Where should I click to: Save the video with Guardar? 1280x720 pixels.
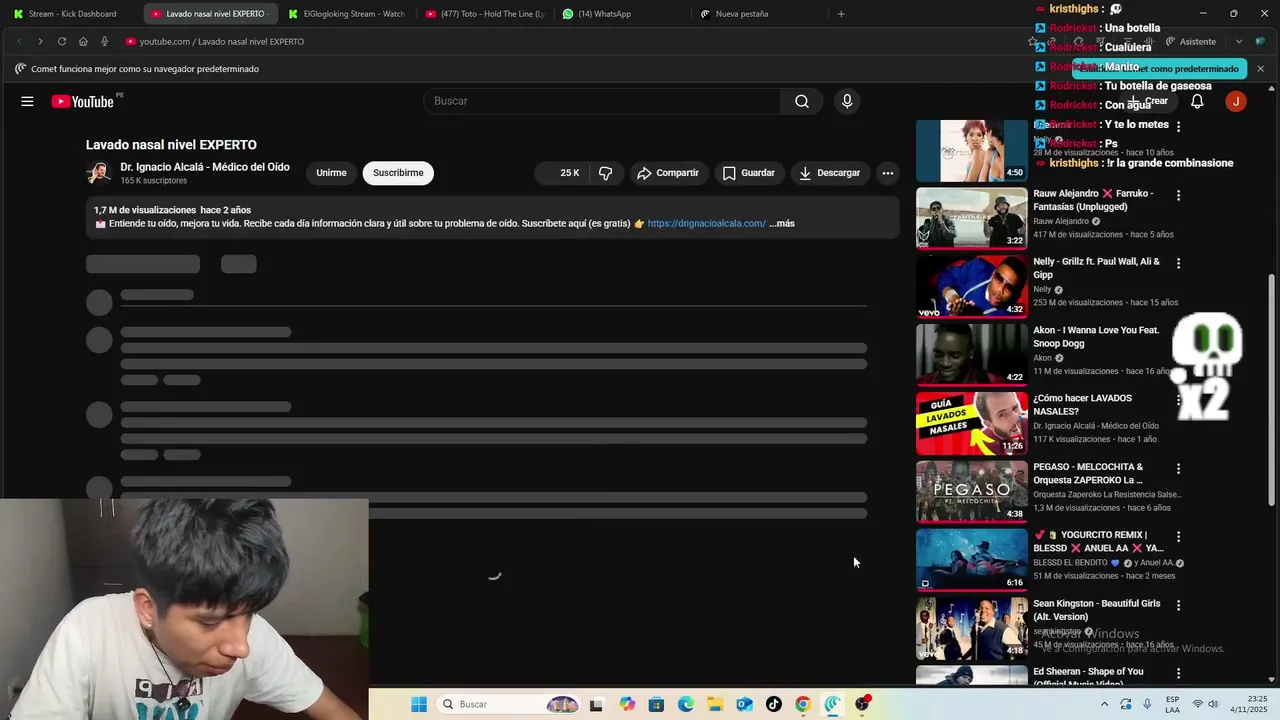[749, 173]
